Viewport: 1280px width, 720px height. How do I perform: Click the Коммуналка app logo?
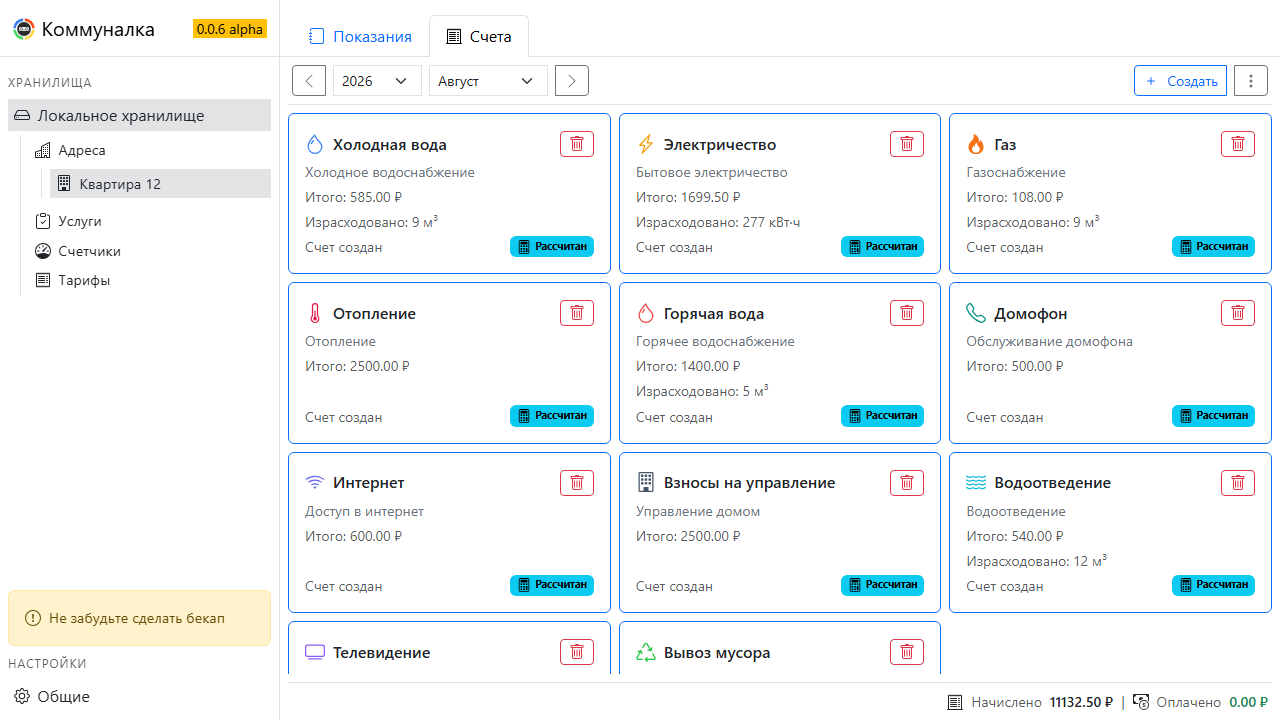(23, 29)
